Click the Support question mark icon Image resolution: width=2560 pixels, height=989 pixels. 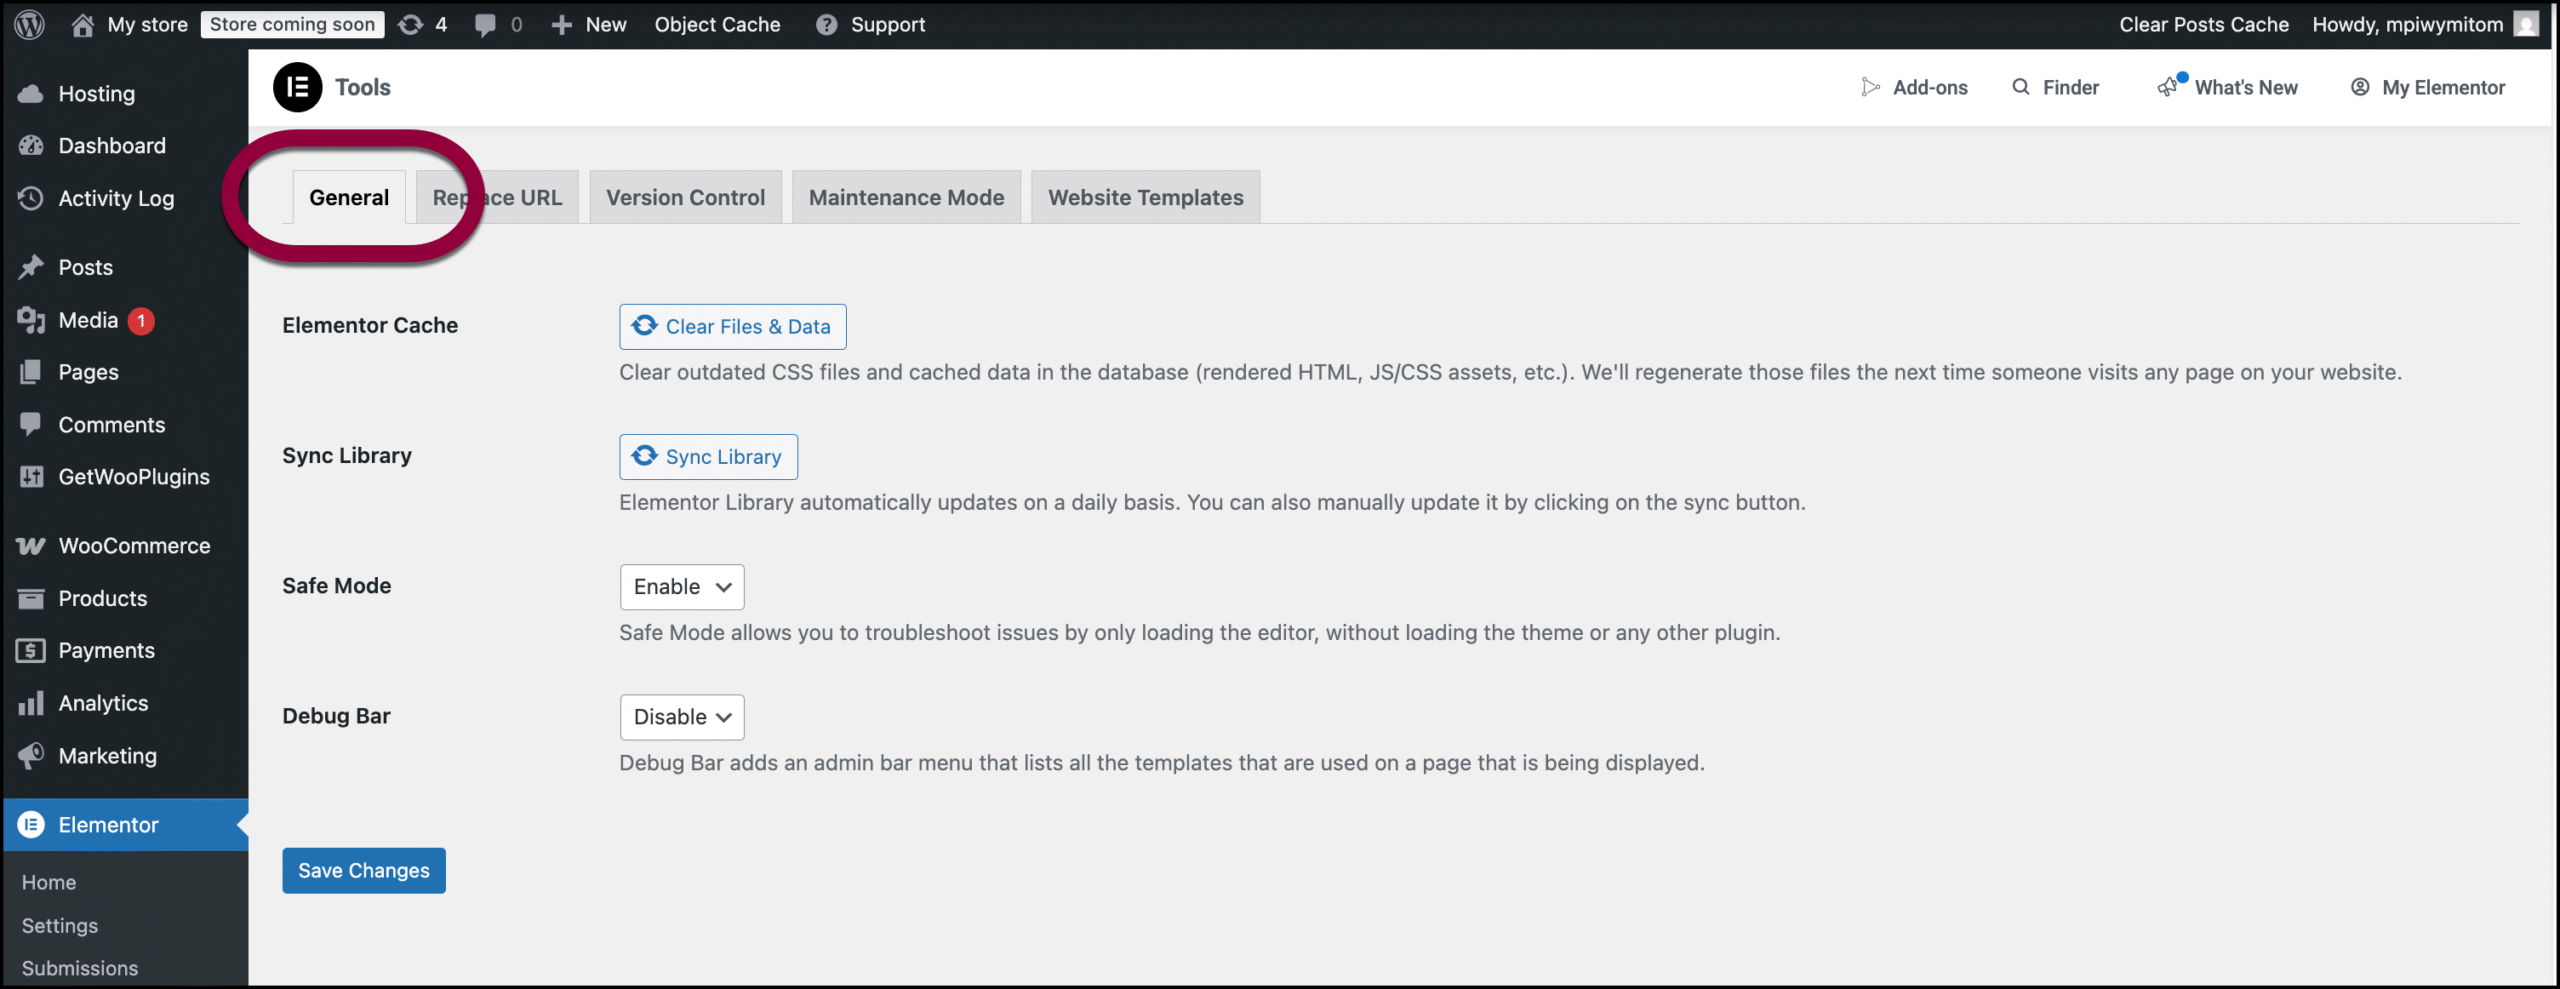click(x=826, y=25)
